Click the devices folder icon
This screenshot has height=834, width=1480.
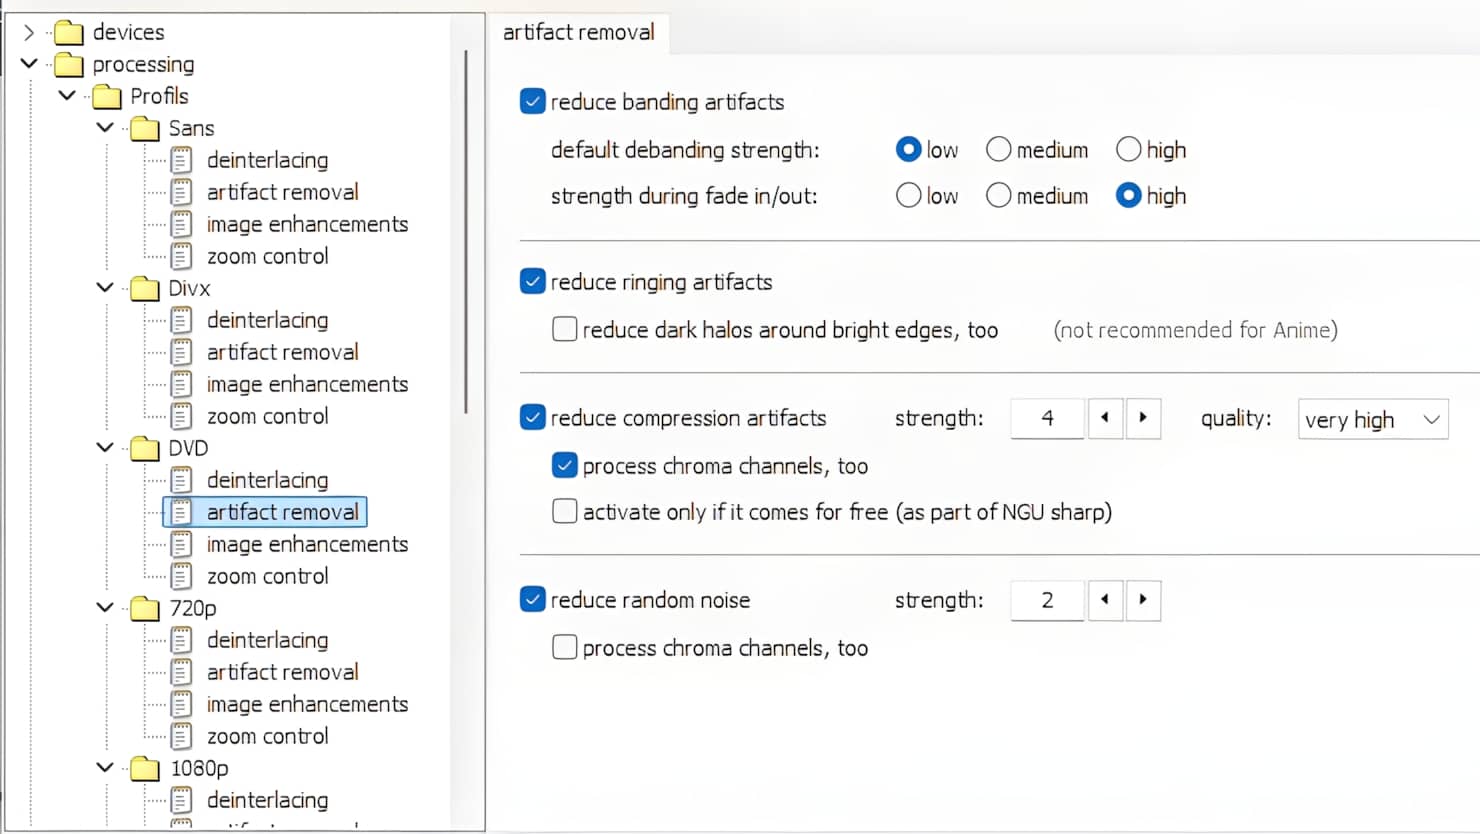click(x=69, y=33)
